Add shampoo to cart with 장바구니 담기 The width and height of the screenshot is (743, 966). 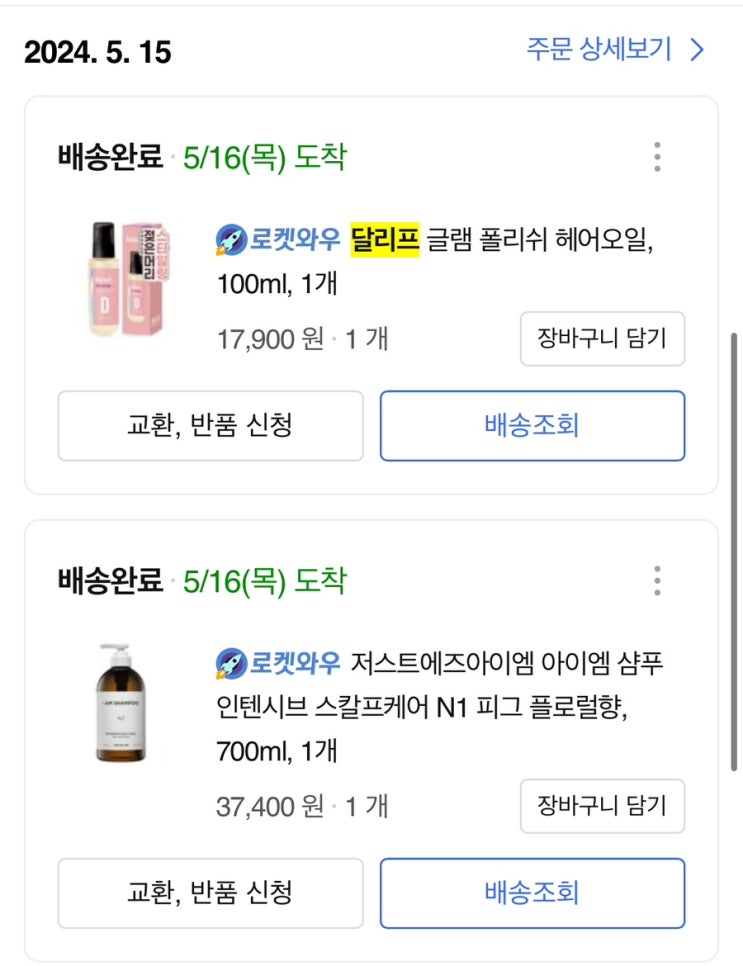(602, 805)
